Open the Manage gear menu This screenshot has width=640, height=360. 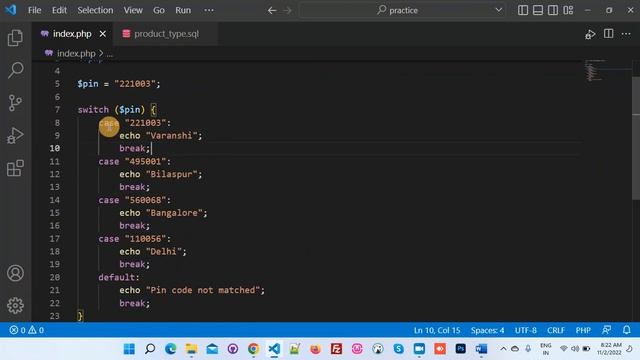point(15,305)
